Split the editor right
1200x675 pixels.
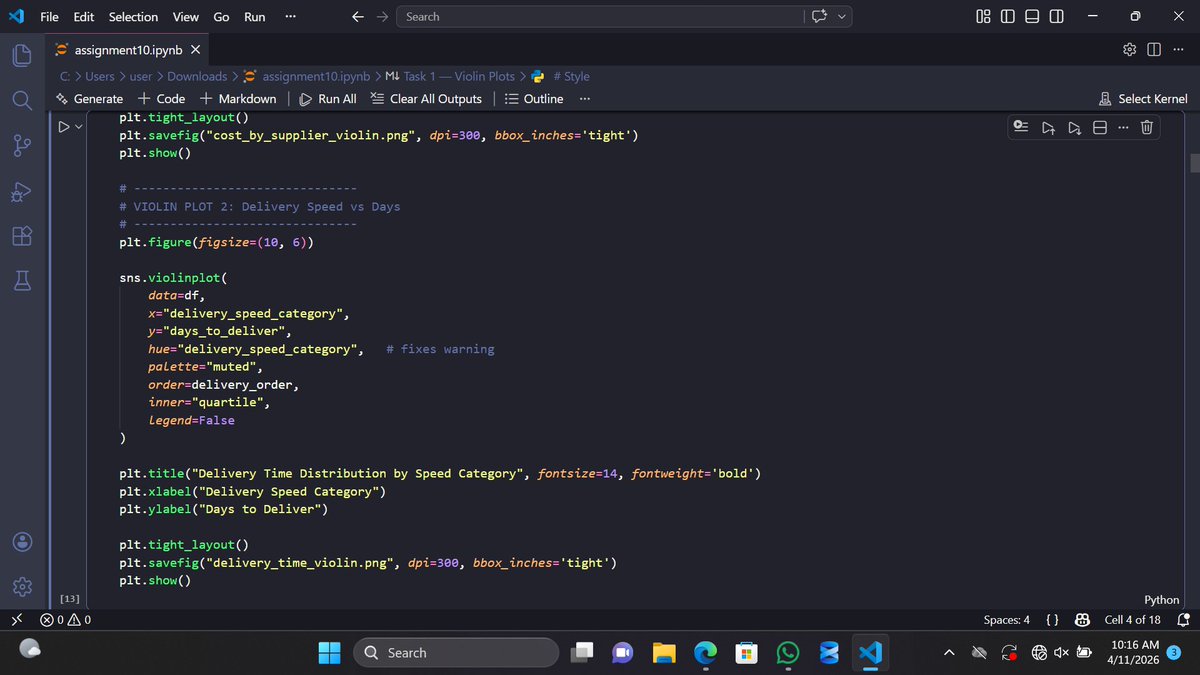pos(1154,50)
